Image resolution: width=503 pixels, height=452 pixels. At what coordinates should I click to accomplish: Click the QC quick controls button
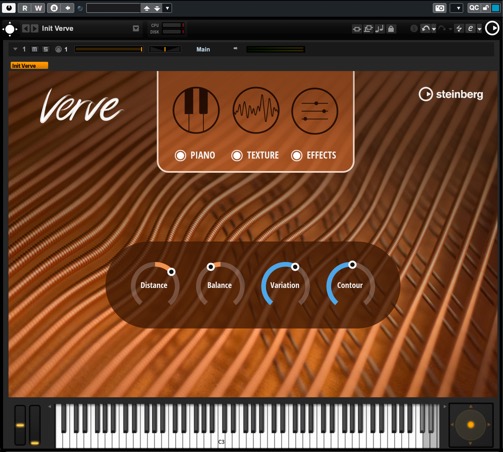pos(474,8)
